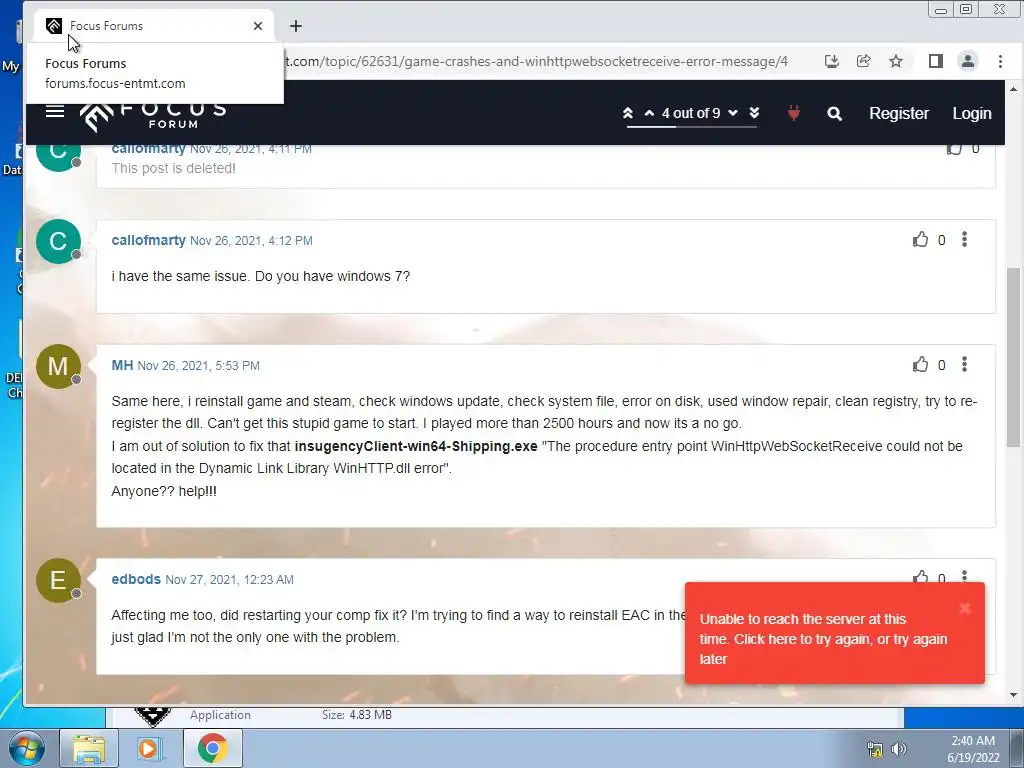Click bold 'insugencyClient-win64-Shipping.exe' text
Viewport: 1024px width, 768px height.
click(x=416, y=446)
